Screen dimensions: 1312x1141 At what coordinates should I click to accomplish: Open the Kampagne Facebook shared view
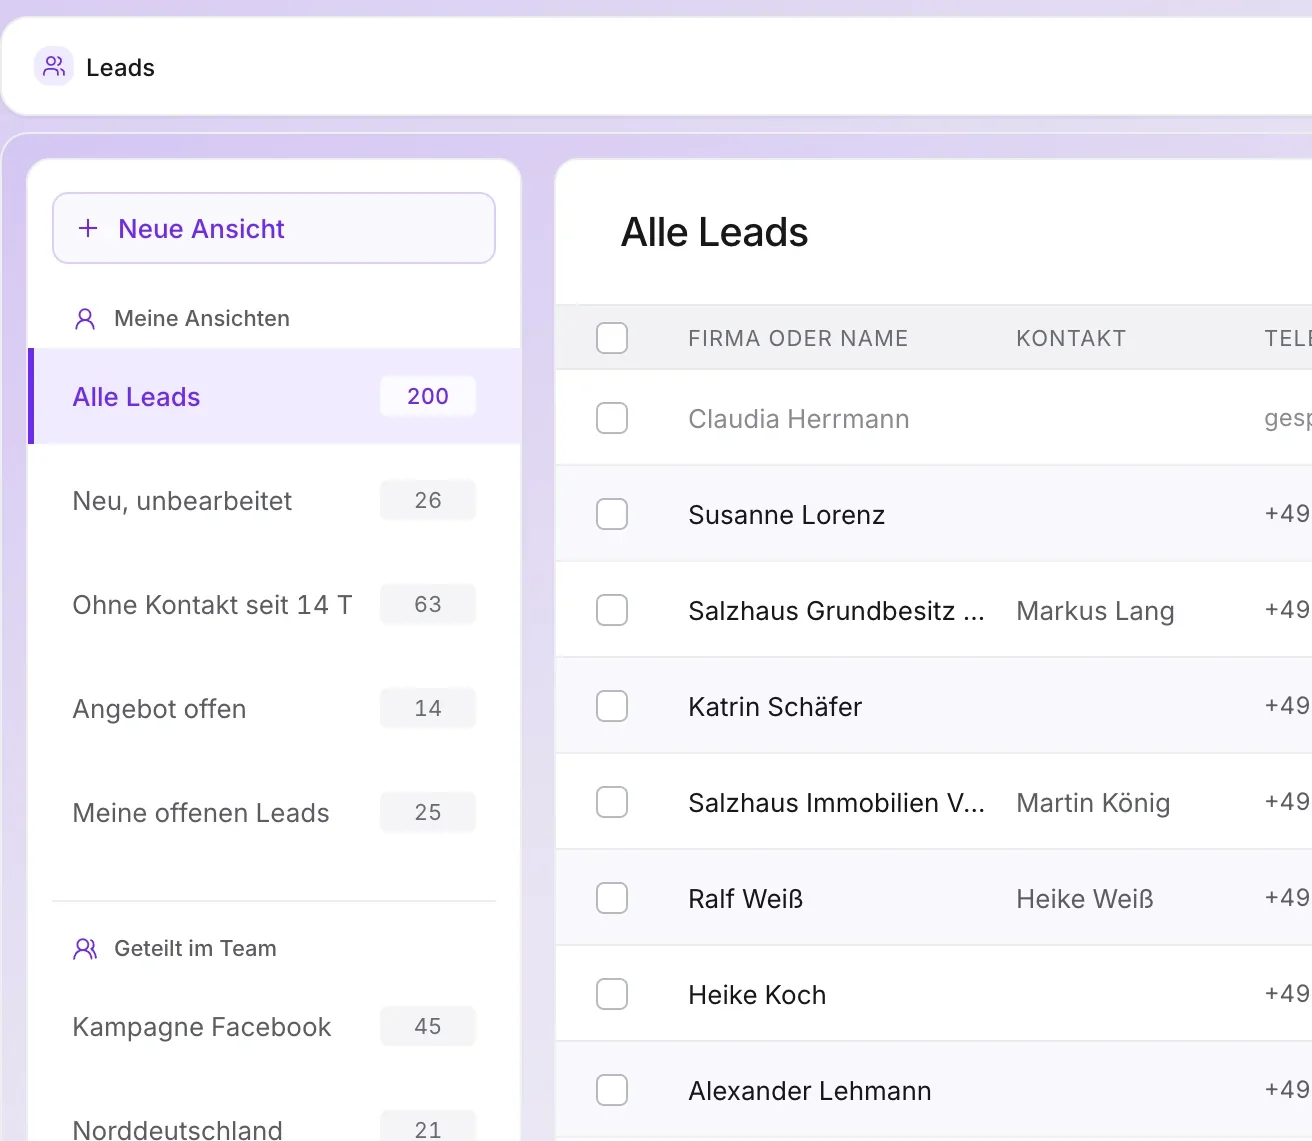[x=275, y=1026]
